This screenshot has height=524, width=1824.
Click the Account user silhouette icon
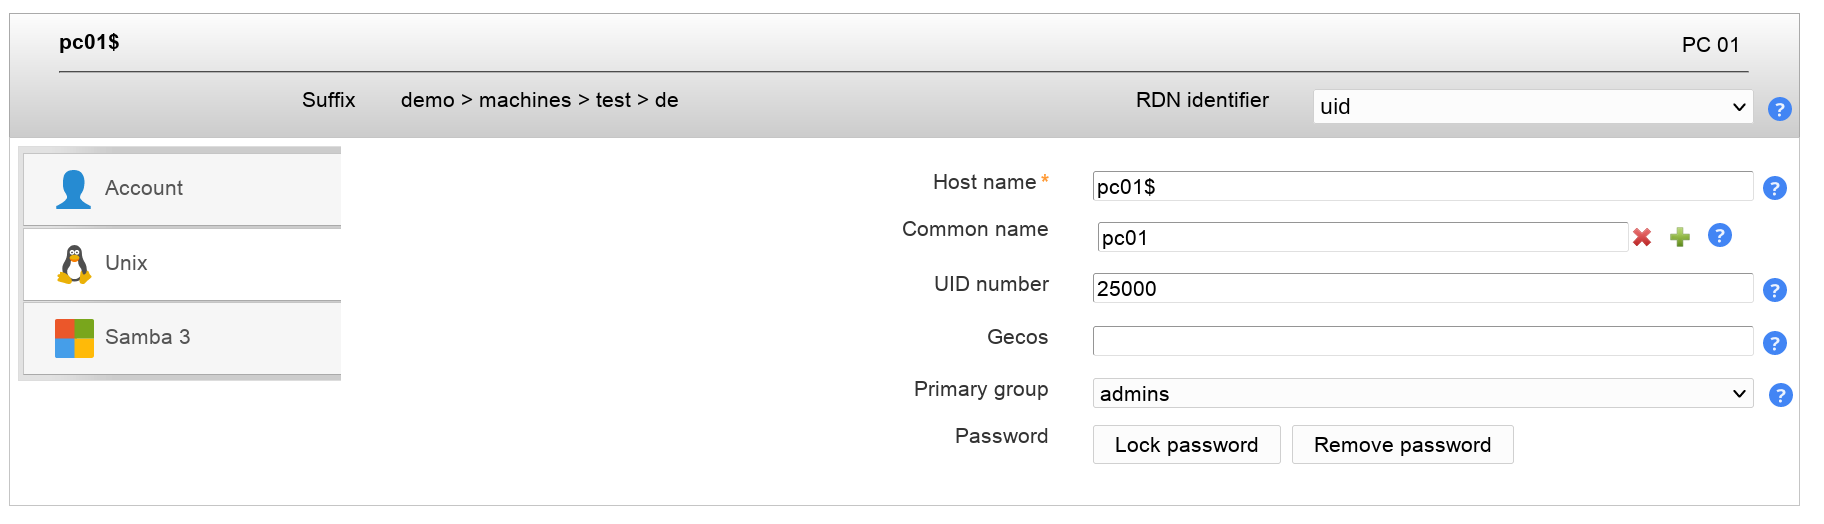(x=73, y=189)
